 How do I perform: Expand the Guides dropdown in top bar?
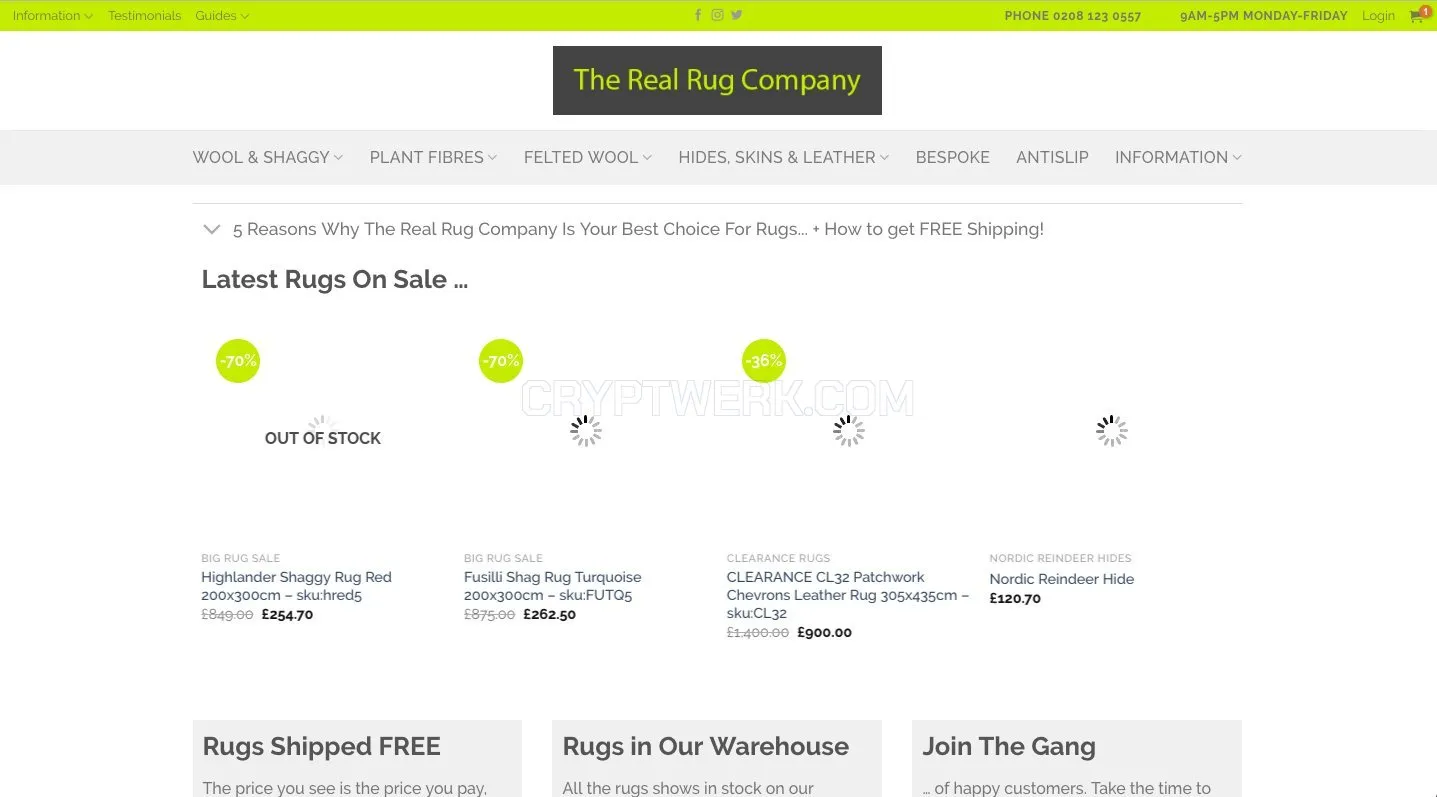tap(222, 16)
